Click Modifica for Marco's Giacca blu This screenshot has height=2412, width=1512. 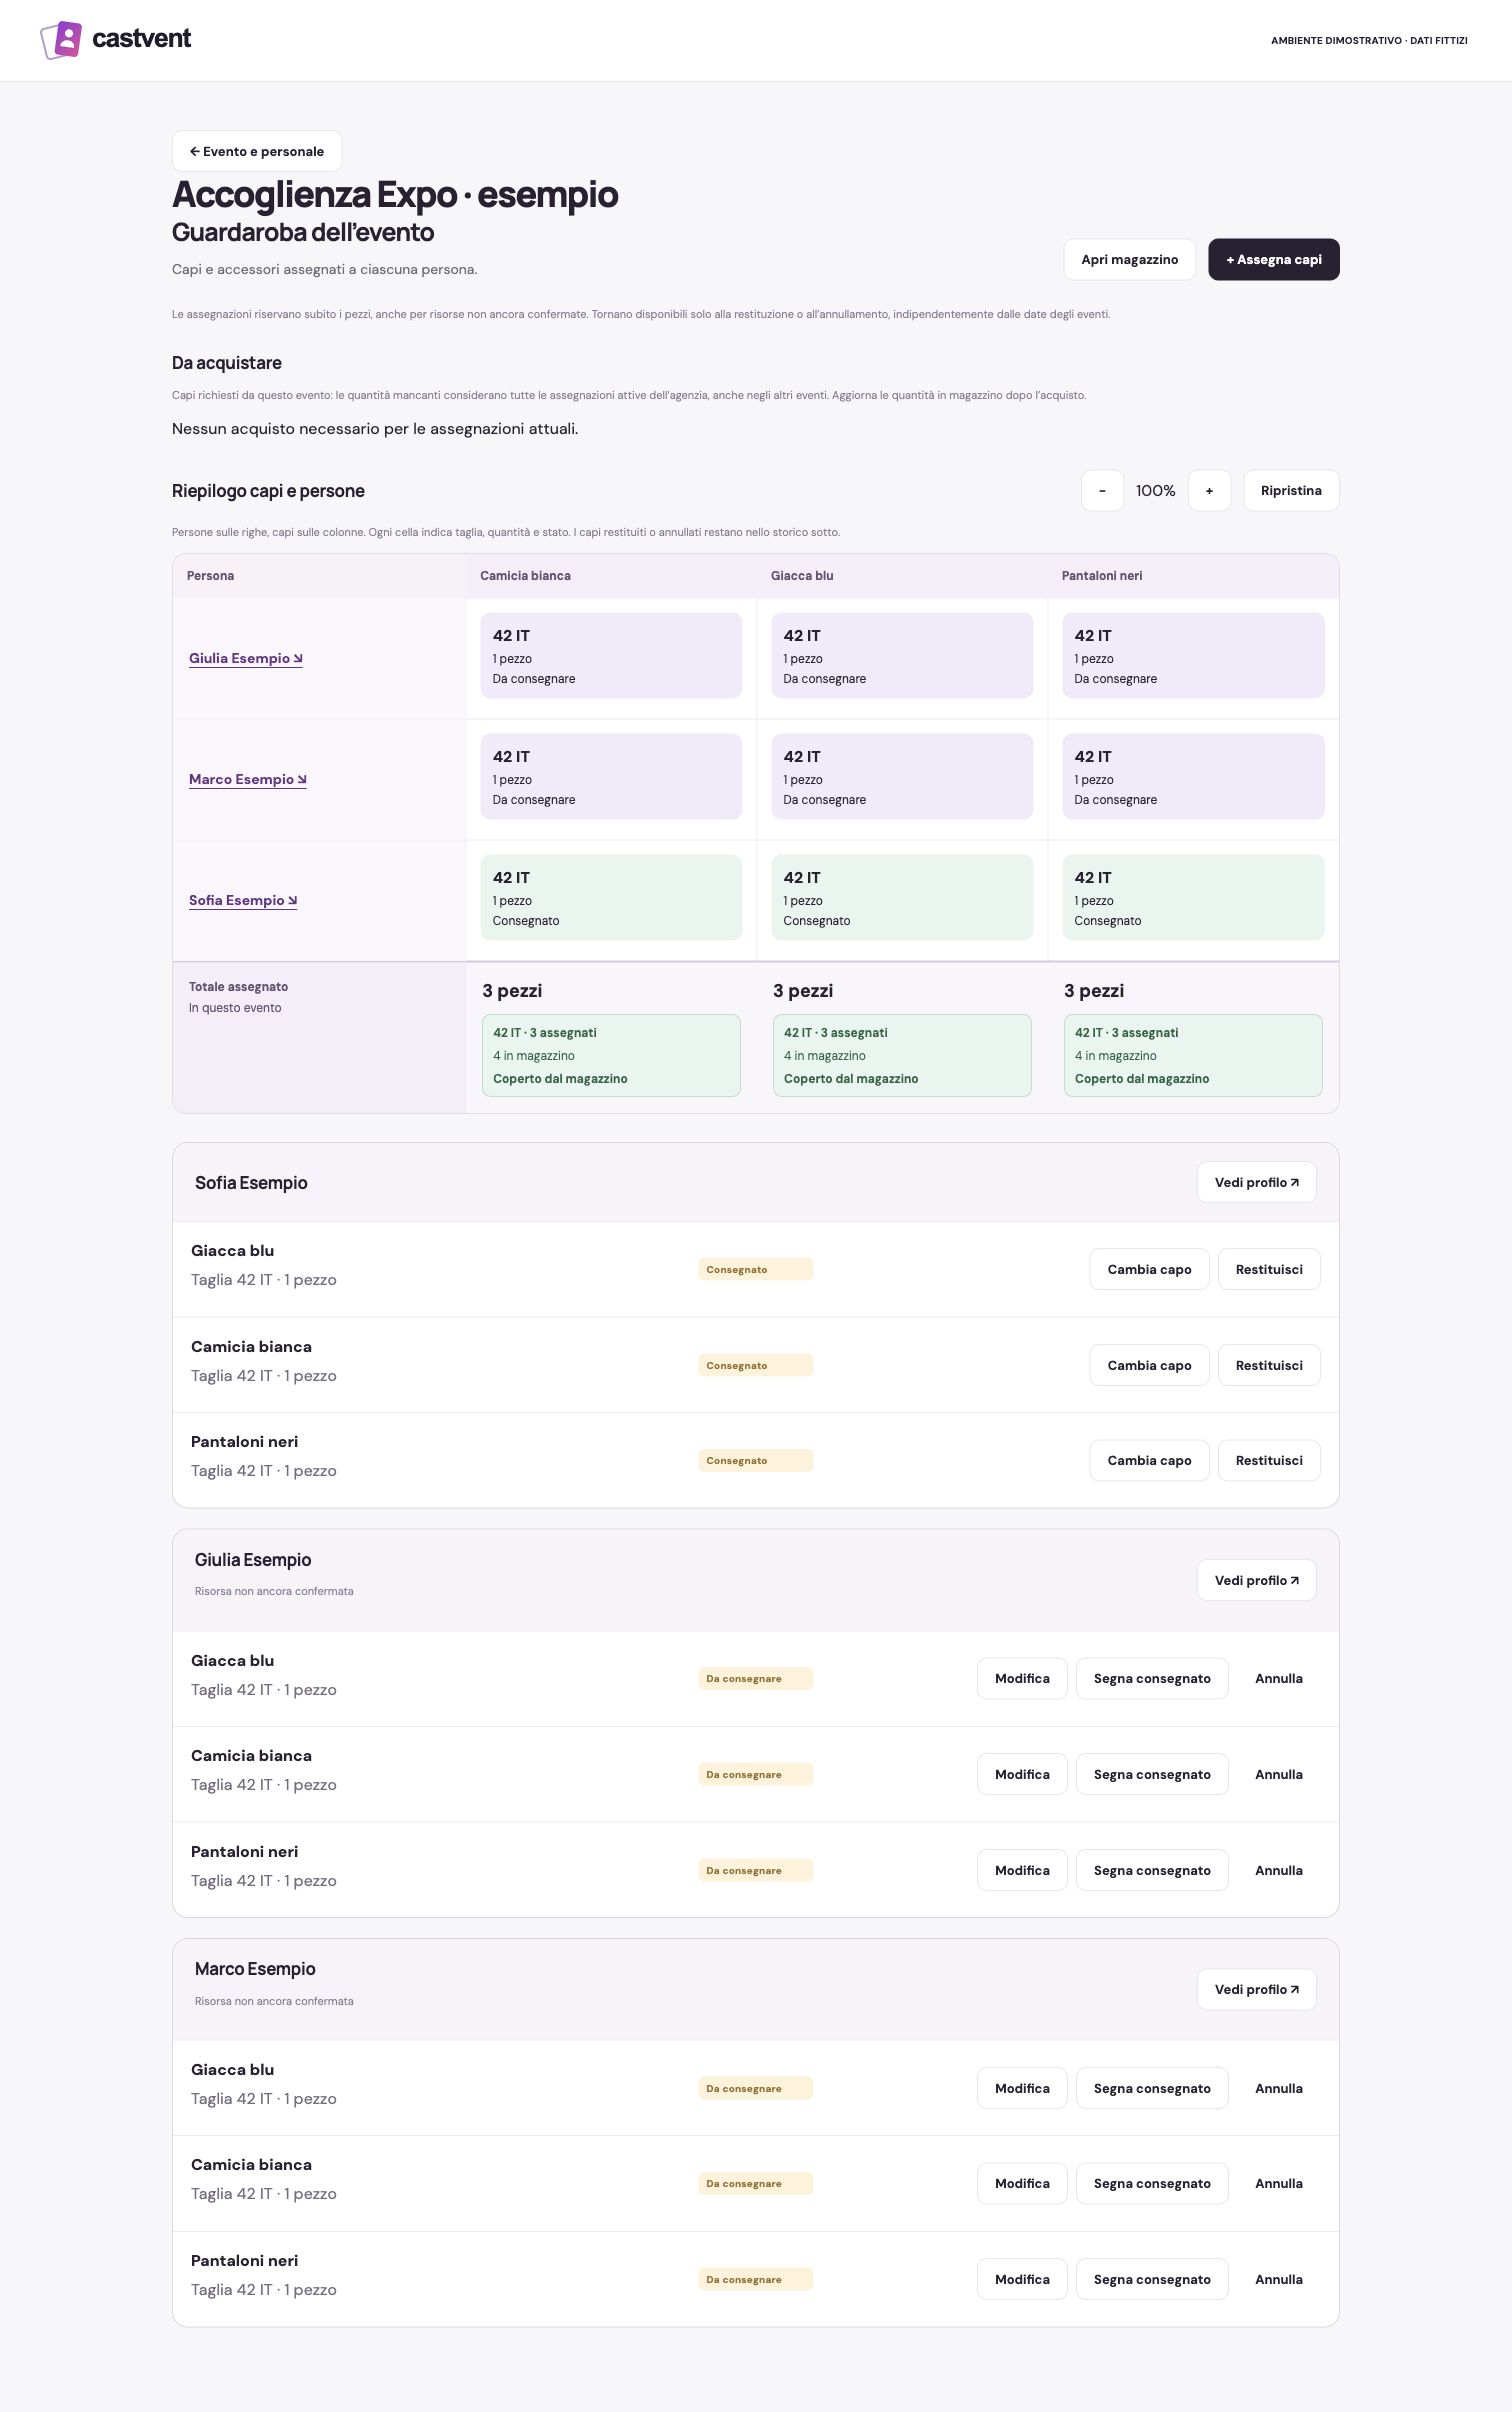click(1022, 2088)
